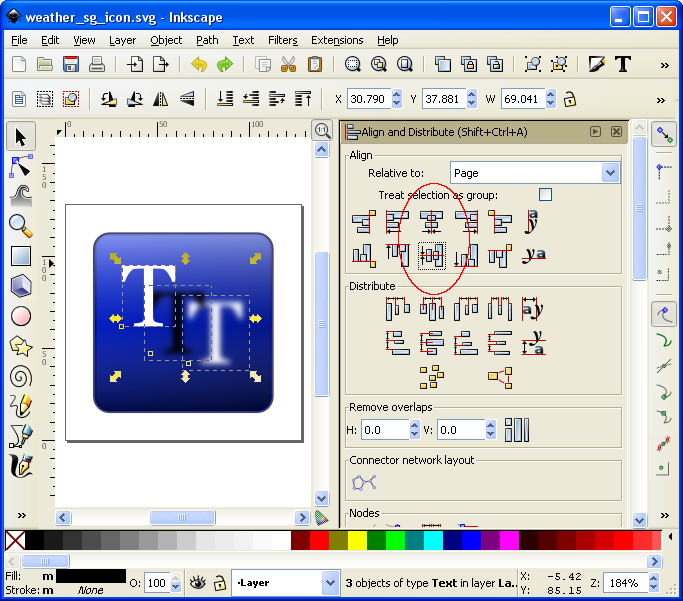Toggle current layer visibility eye
The height and width of the screenshot is (601, 683).
click(198, 583)
